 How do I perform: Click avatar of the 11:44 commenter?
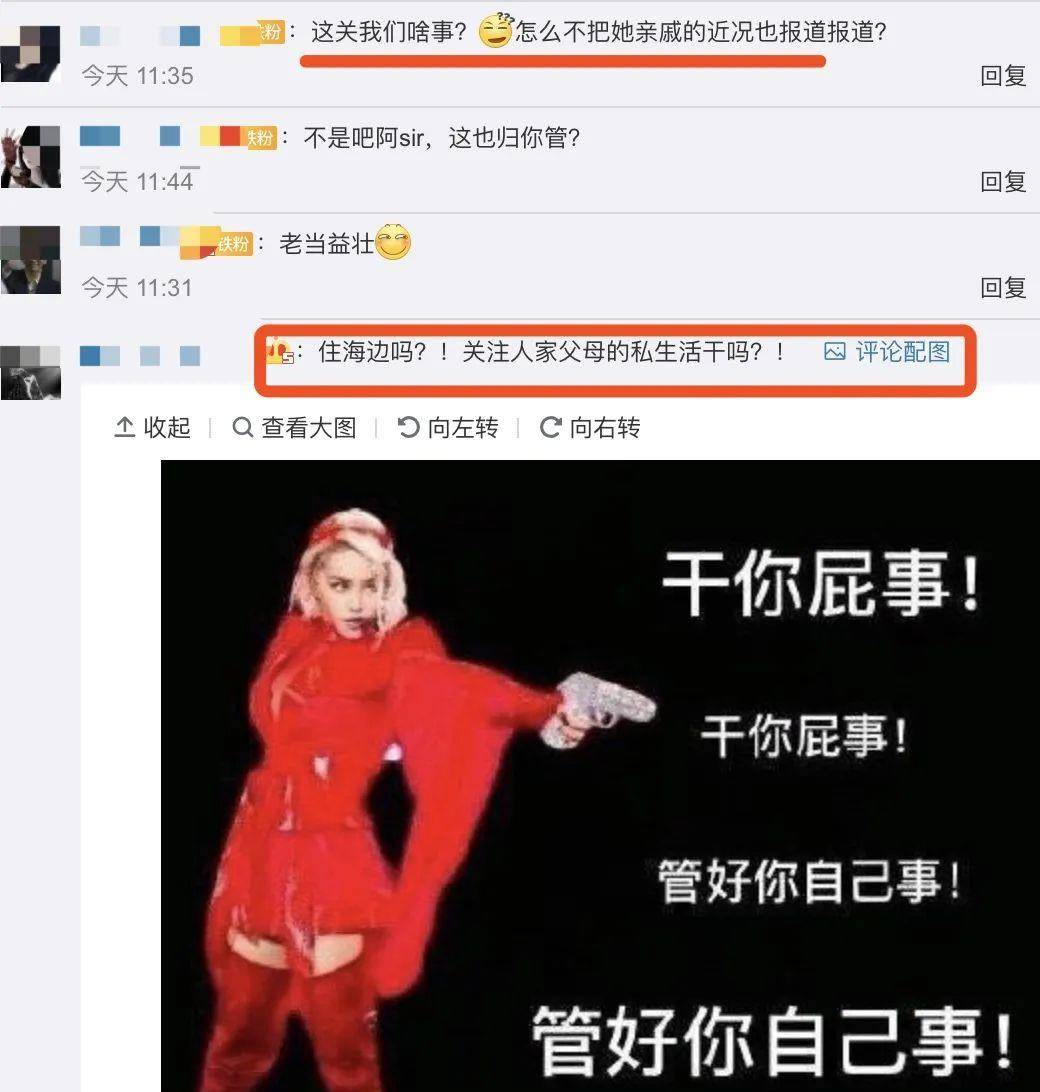point(30,157)
